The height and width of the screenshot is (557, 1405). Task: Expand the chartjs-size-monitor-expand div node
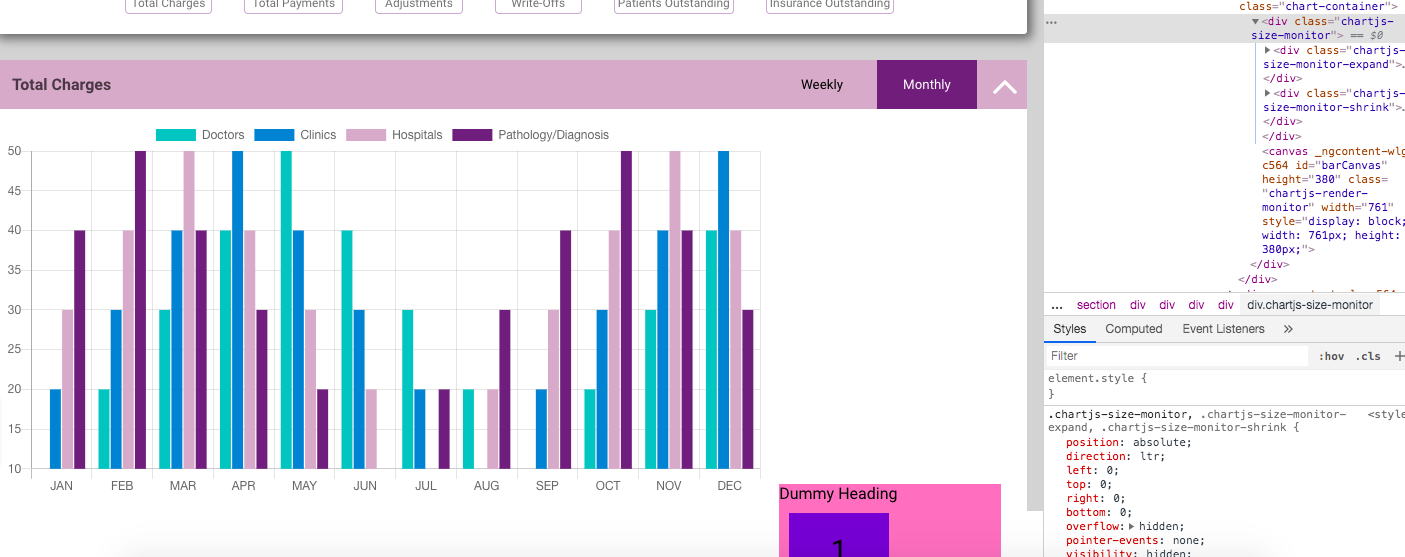(x=1268, y=50)
